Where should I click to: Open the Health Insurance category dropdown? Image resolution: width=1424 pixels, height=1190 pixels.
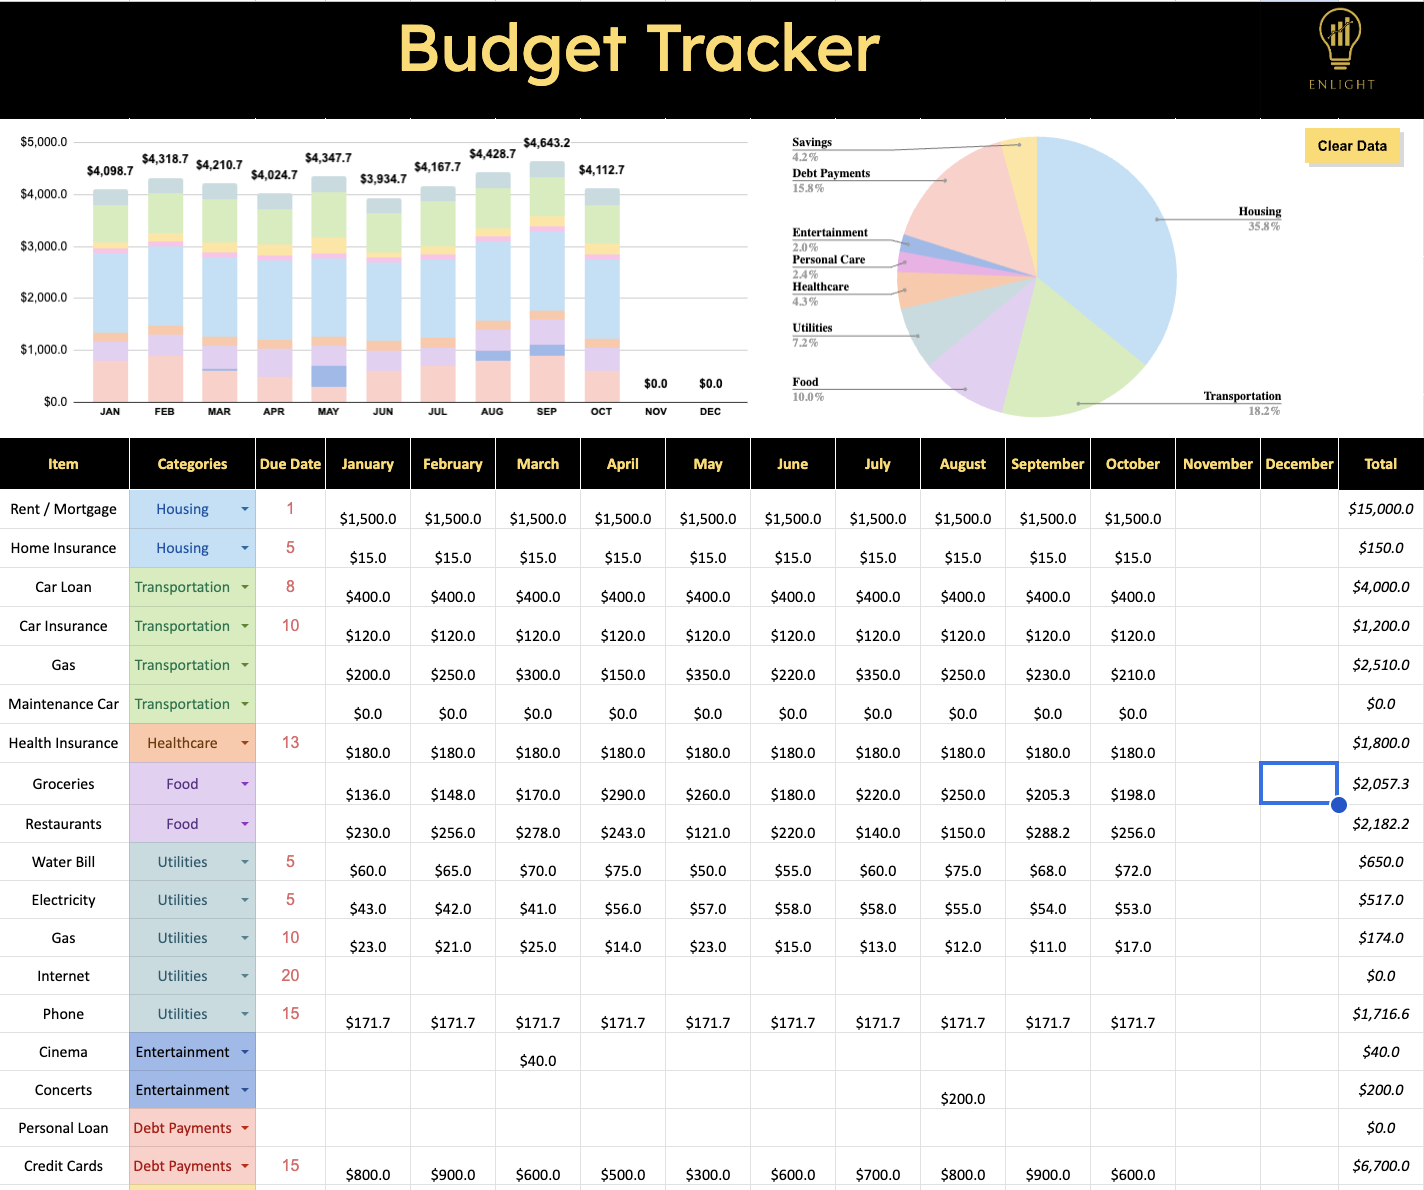tap(245, 743)
